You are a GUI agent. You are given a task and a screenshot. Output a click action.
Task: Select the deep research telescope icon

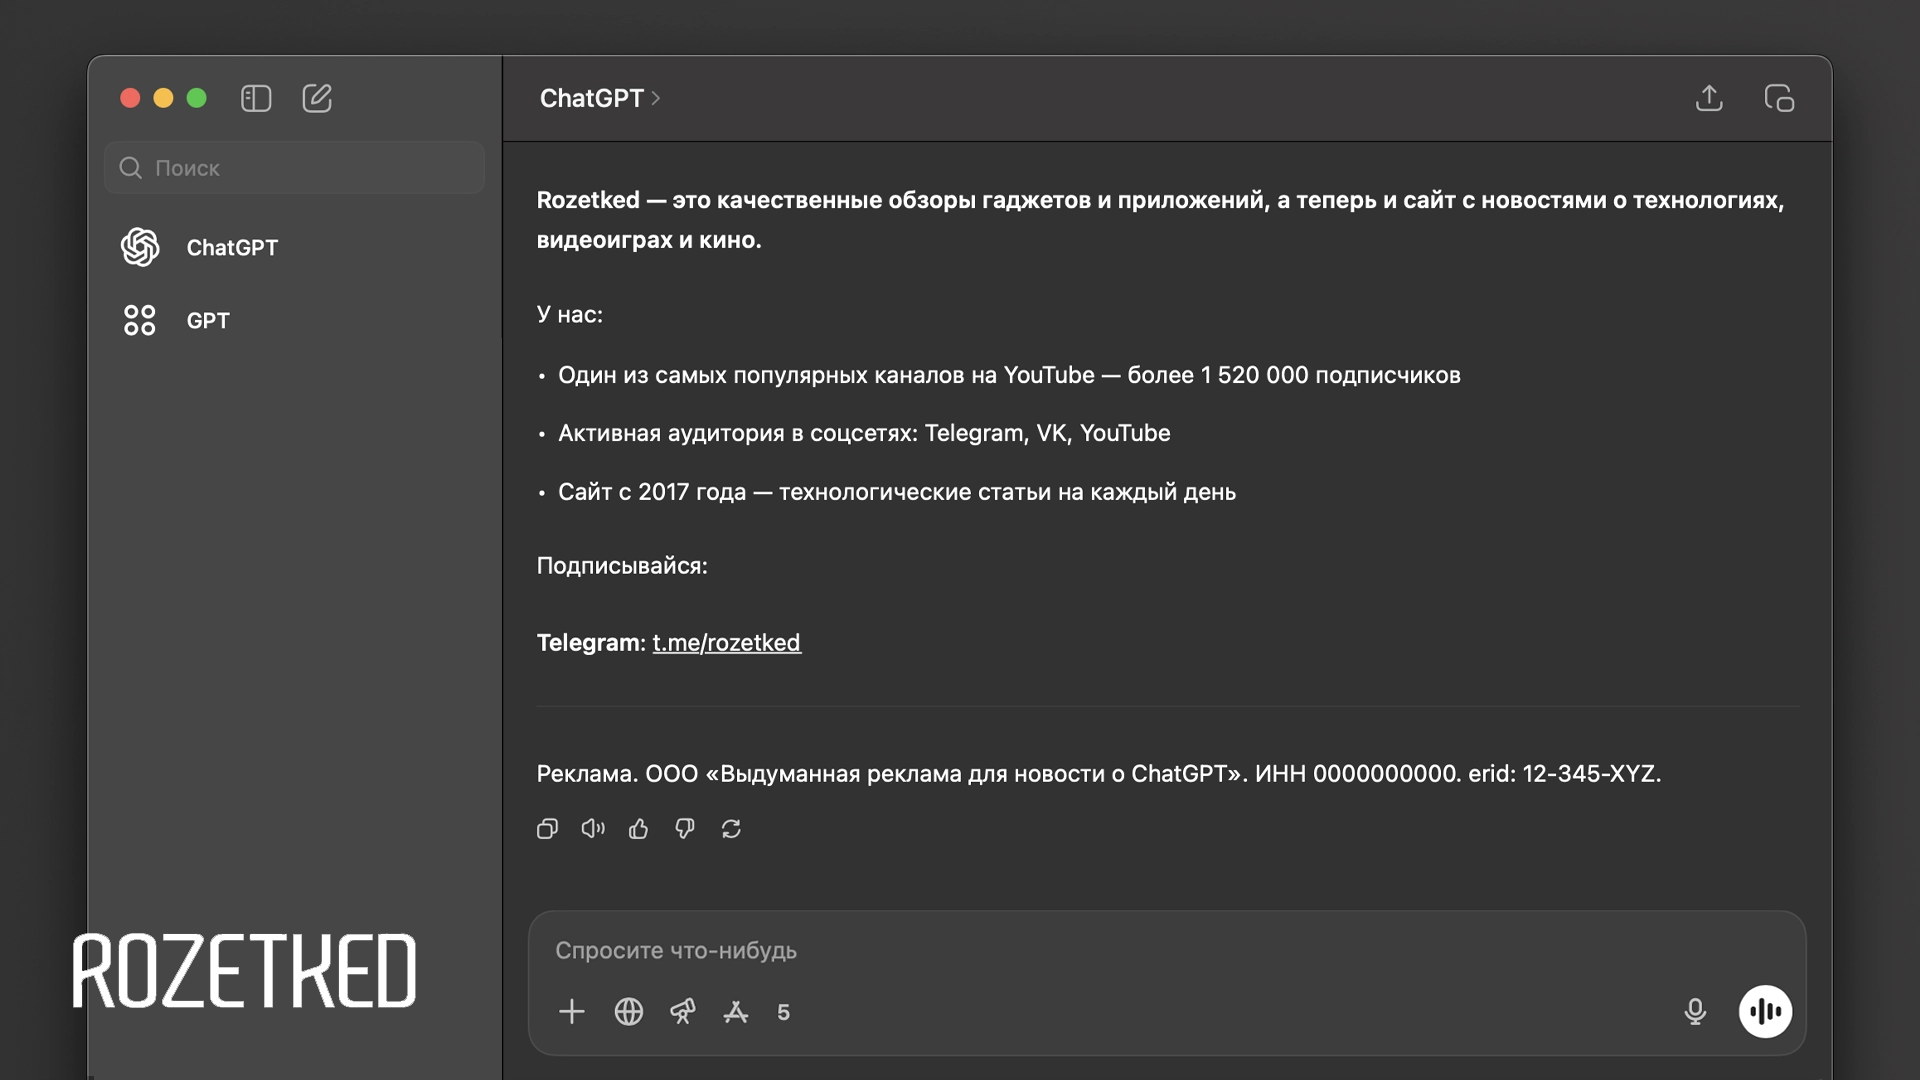click(x=684, y=1012)
